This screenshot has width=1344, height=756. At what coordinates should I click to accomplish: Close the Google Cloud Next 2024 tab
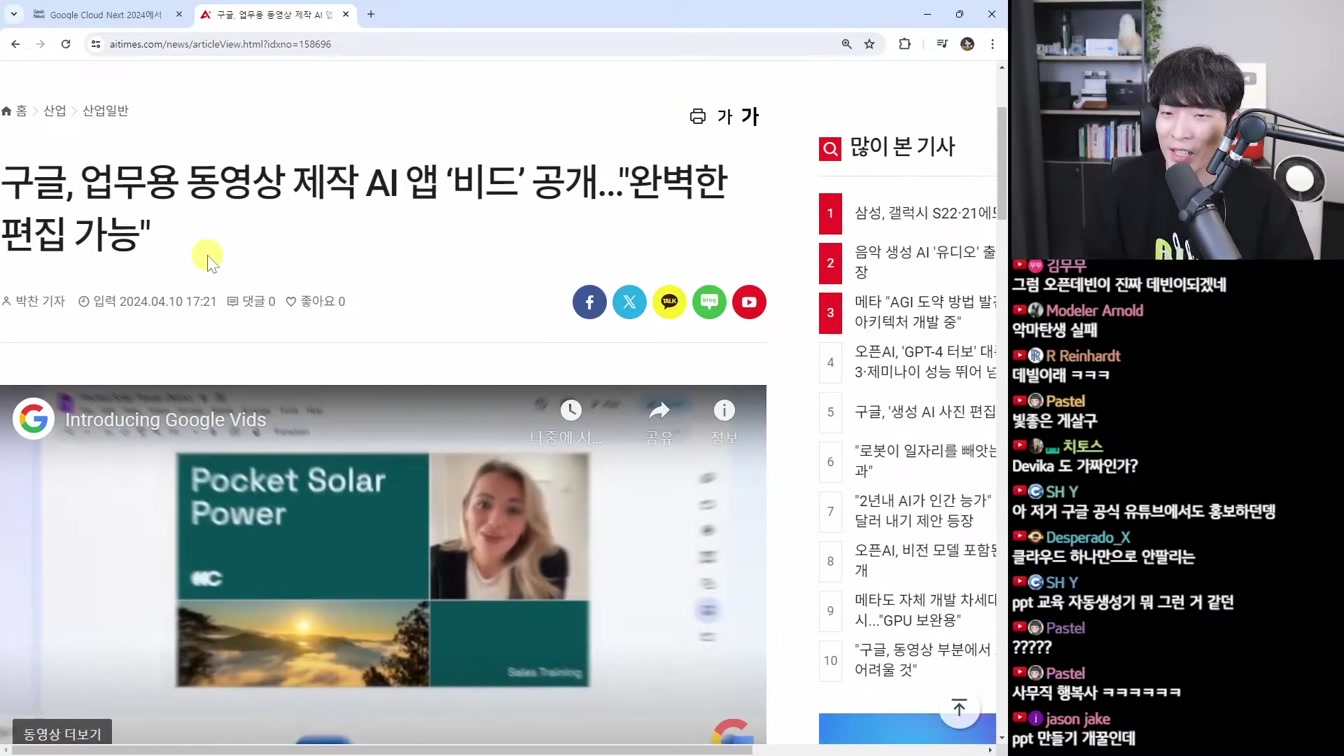pyautogui.click(x=179, y=14)
